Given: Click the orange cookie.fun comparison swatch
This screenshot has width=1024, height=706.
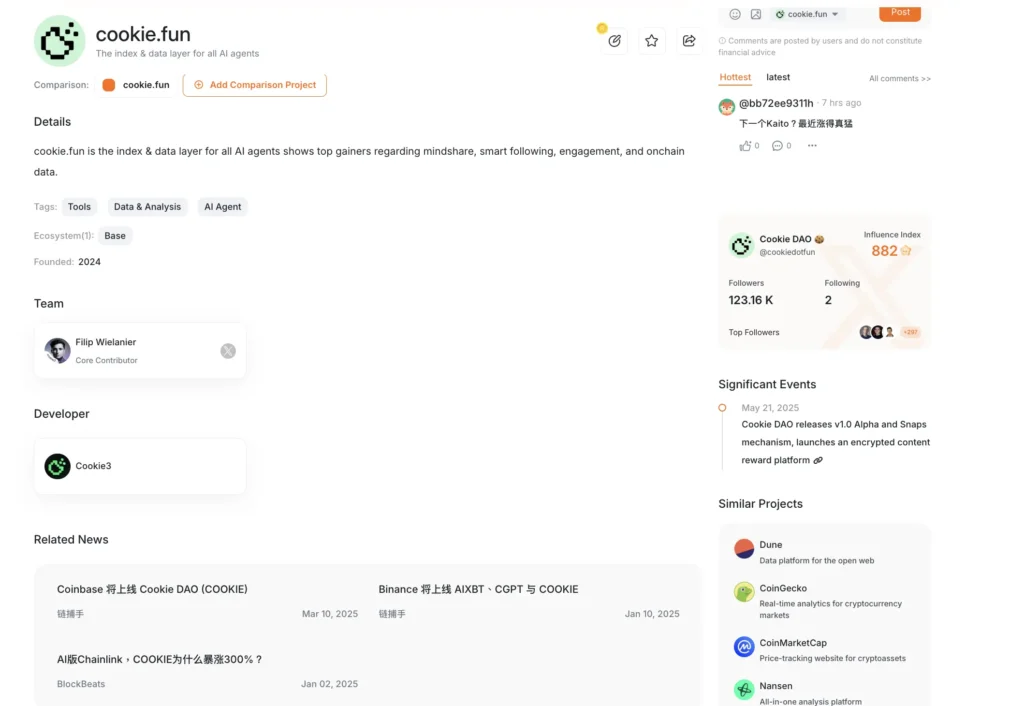Looking at the screenshot, I should [x=108, y=85].
